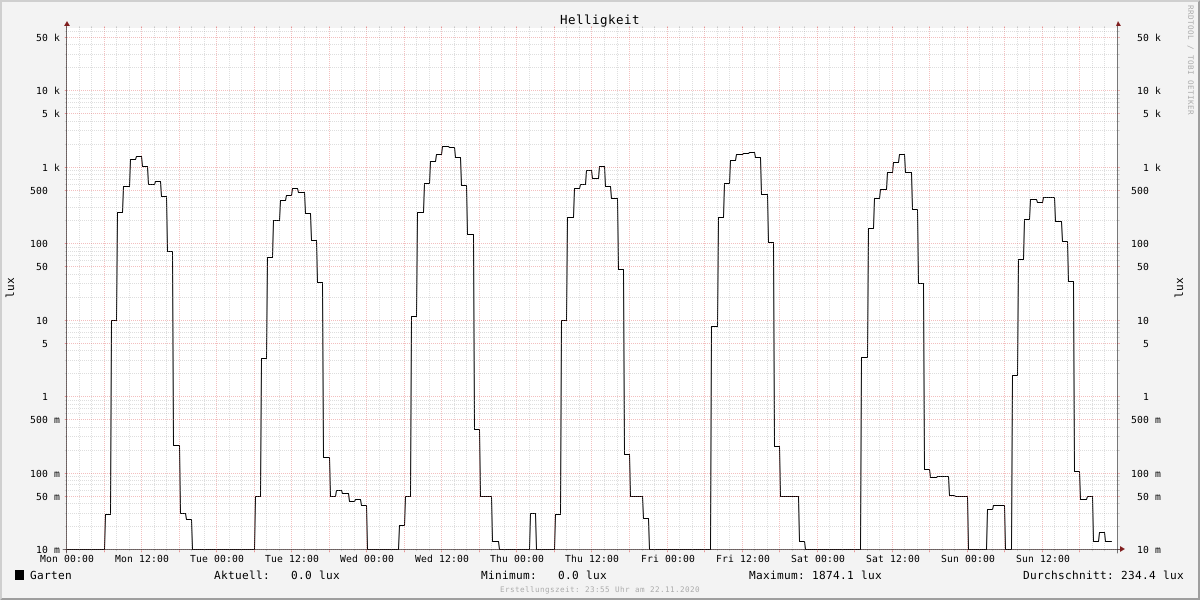Choose the 'Thu 12:00' time axis label
The height and width of the screenshot is (600, 1200).
[592, 559]
